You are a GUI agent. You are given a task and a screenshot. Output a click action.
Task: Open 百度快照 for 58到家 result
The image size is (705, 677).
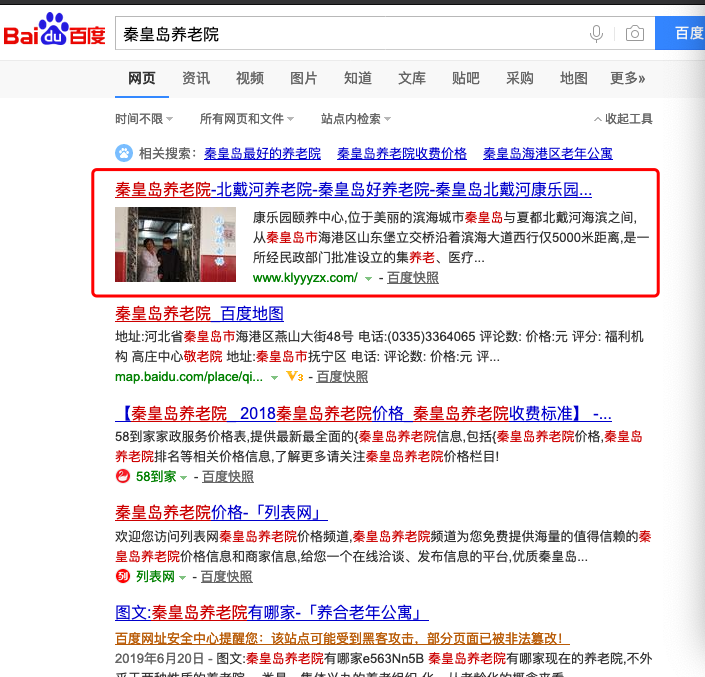(x=228, y=477)
